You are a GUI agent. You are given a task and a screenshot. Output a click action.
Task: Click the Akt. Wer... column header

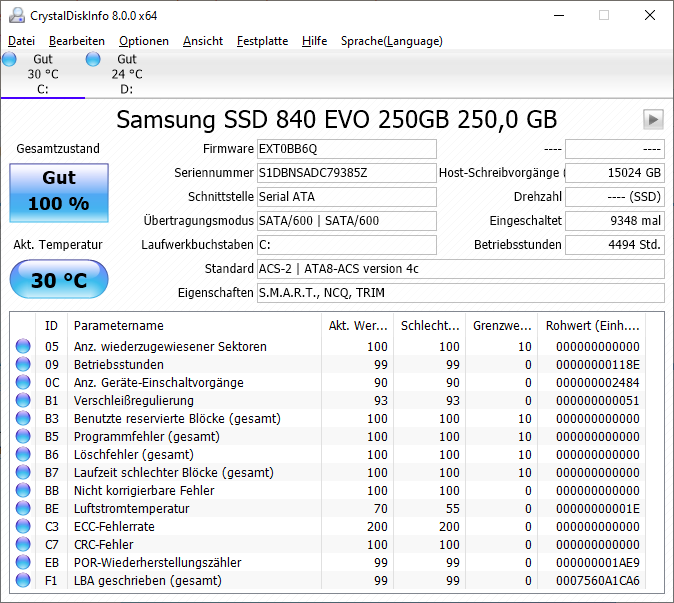tap(358, 326)
